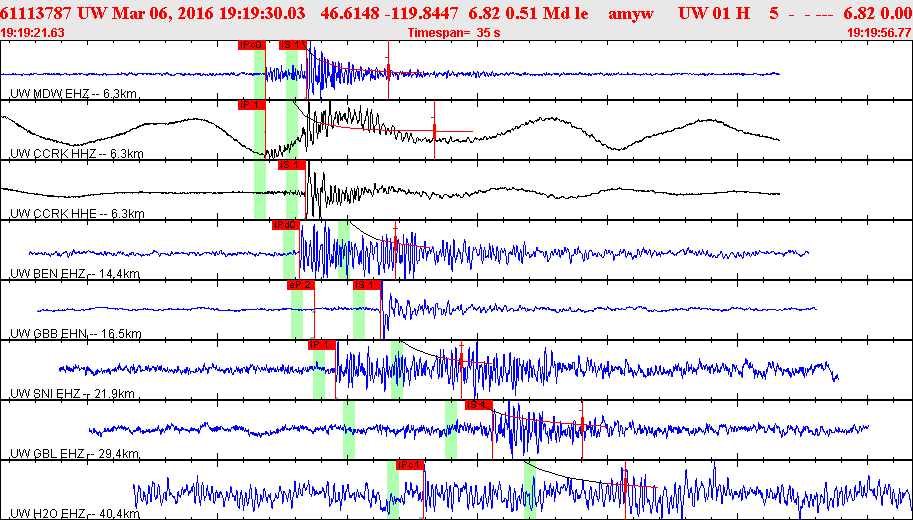Image resolution: width=913 pixels, height=520 pixels.
Task: Select the coda end cross on the GBL trace
Action: (x=582, y=424)
